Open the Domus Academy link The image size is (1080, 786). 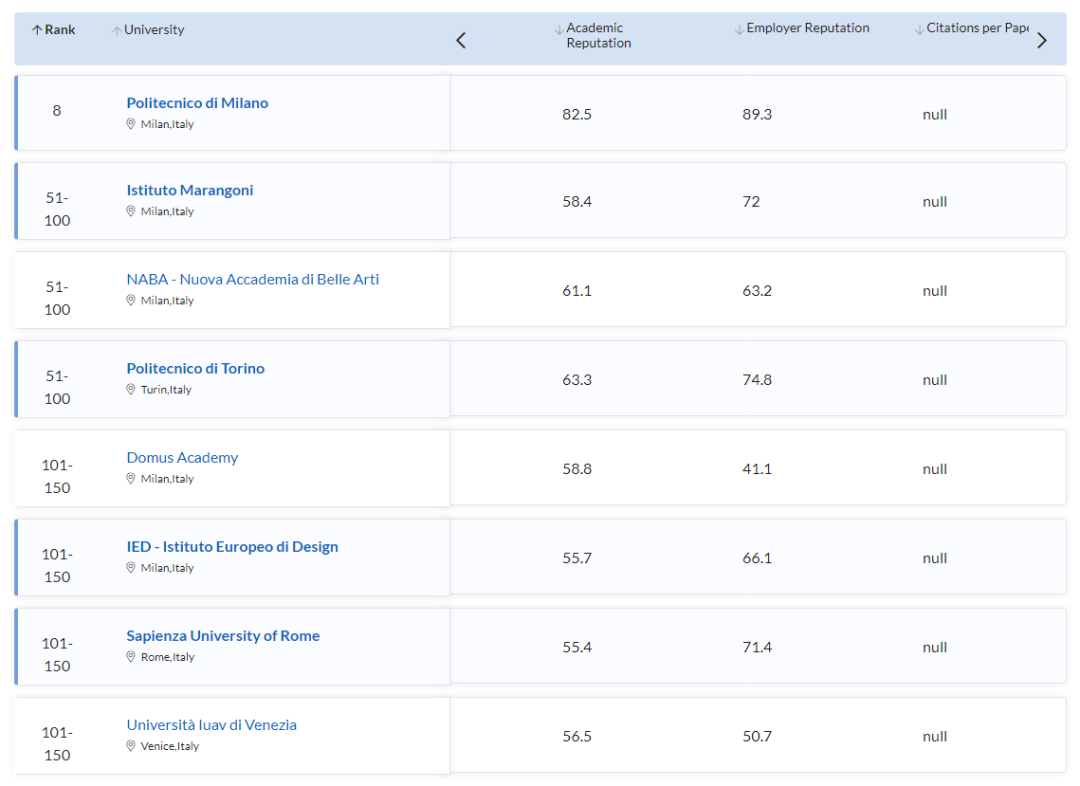(x=182, y=458)
